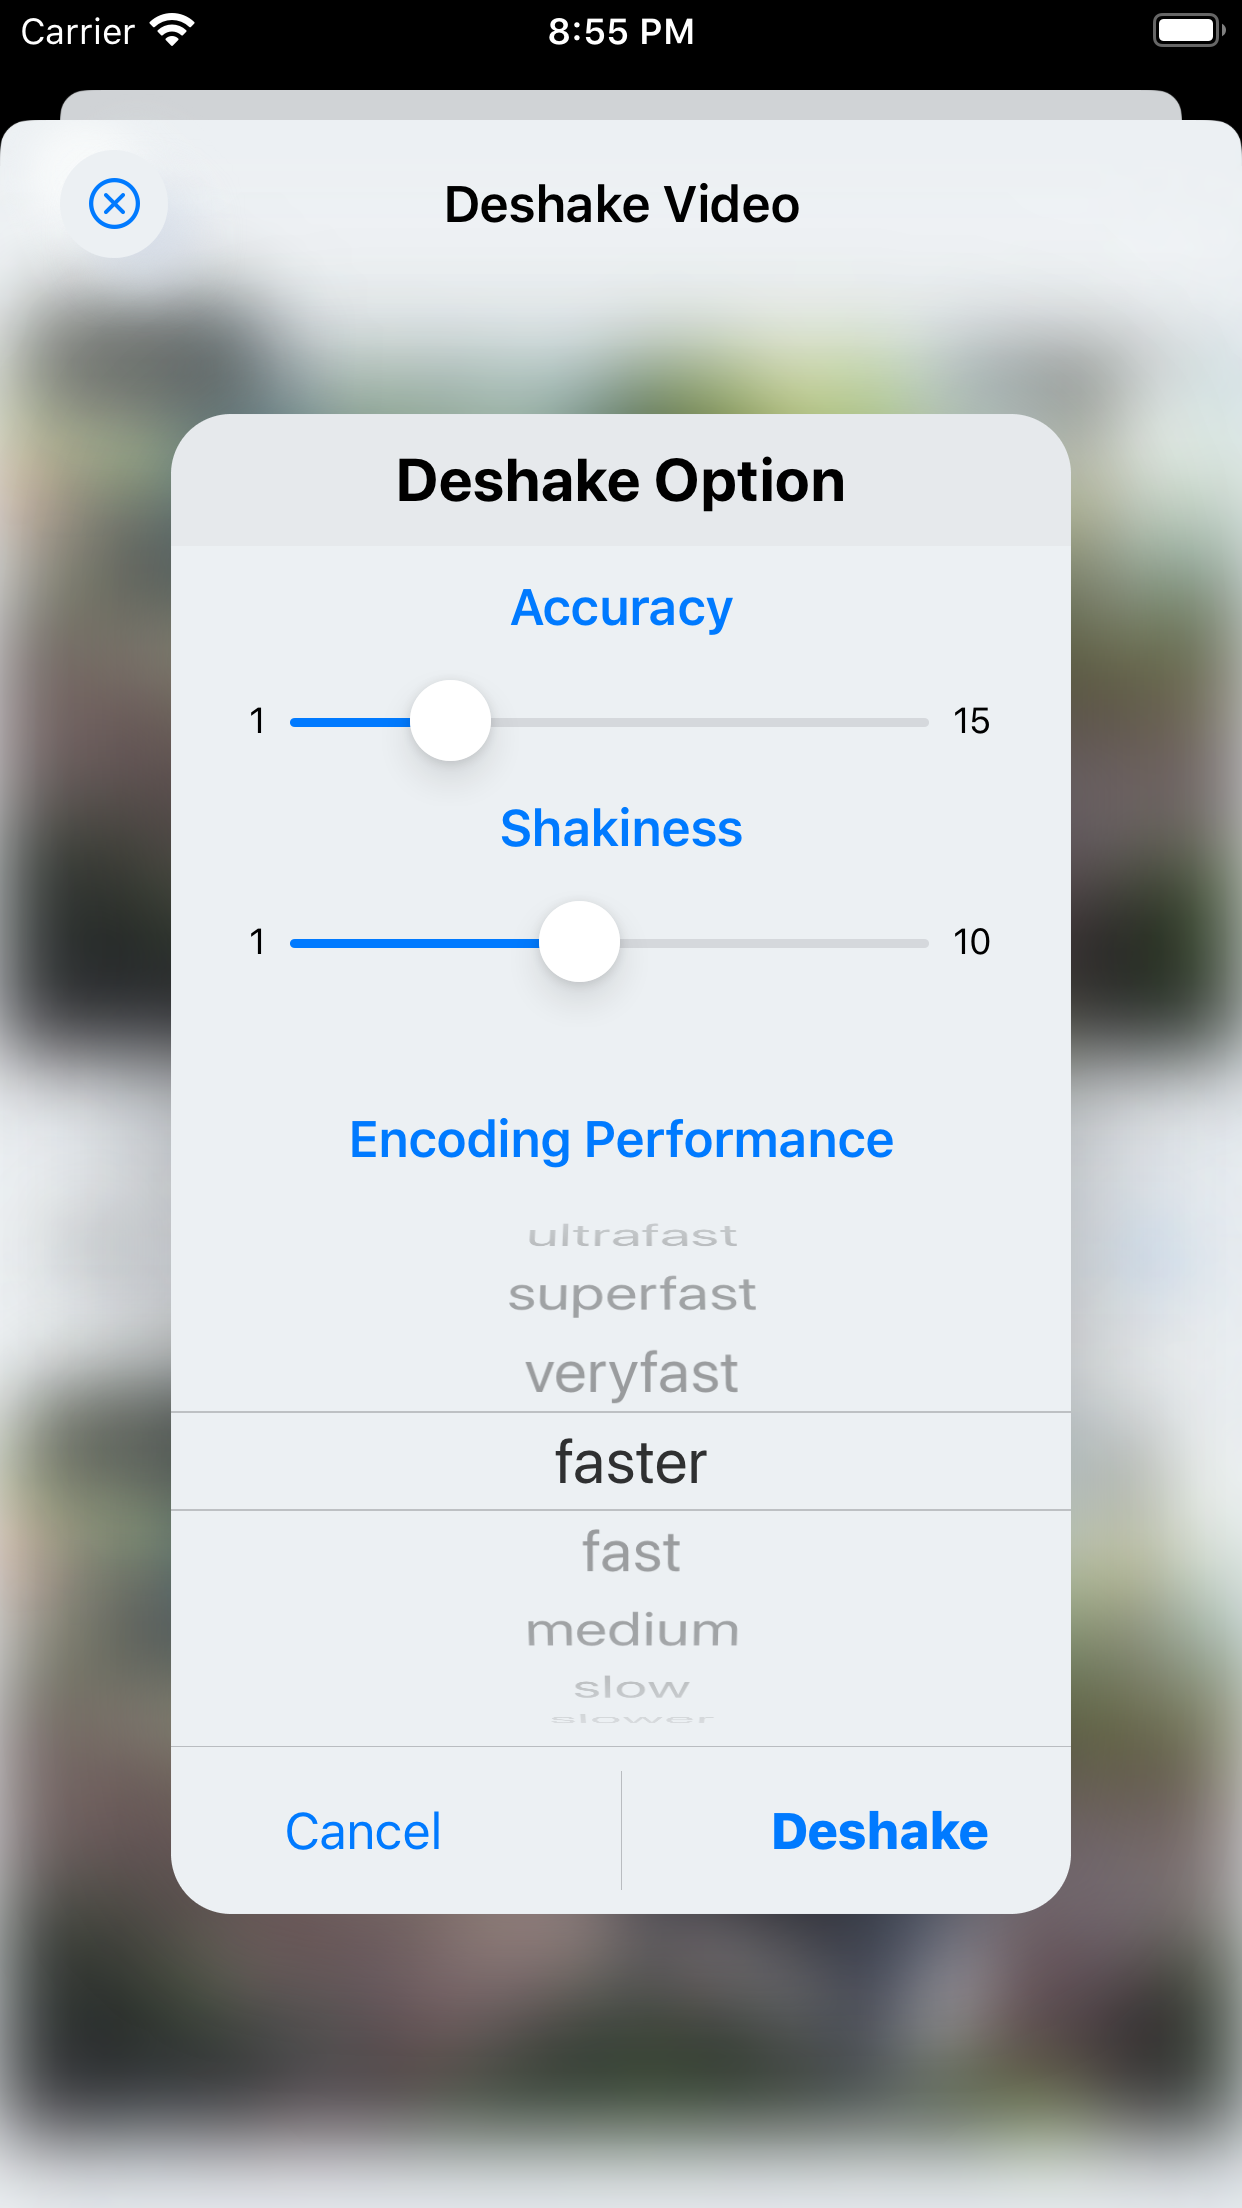The width and height of the screenshot is (1242, 2208).
Task: Tap the Encoding Performance heading
Action: (621, 1140)
